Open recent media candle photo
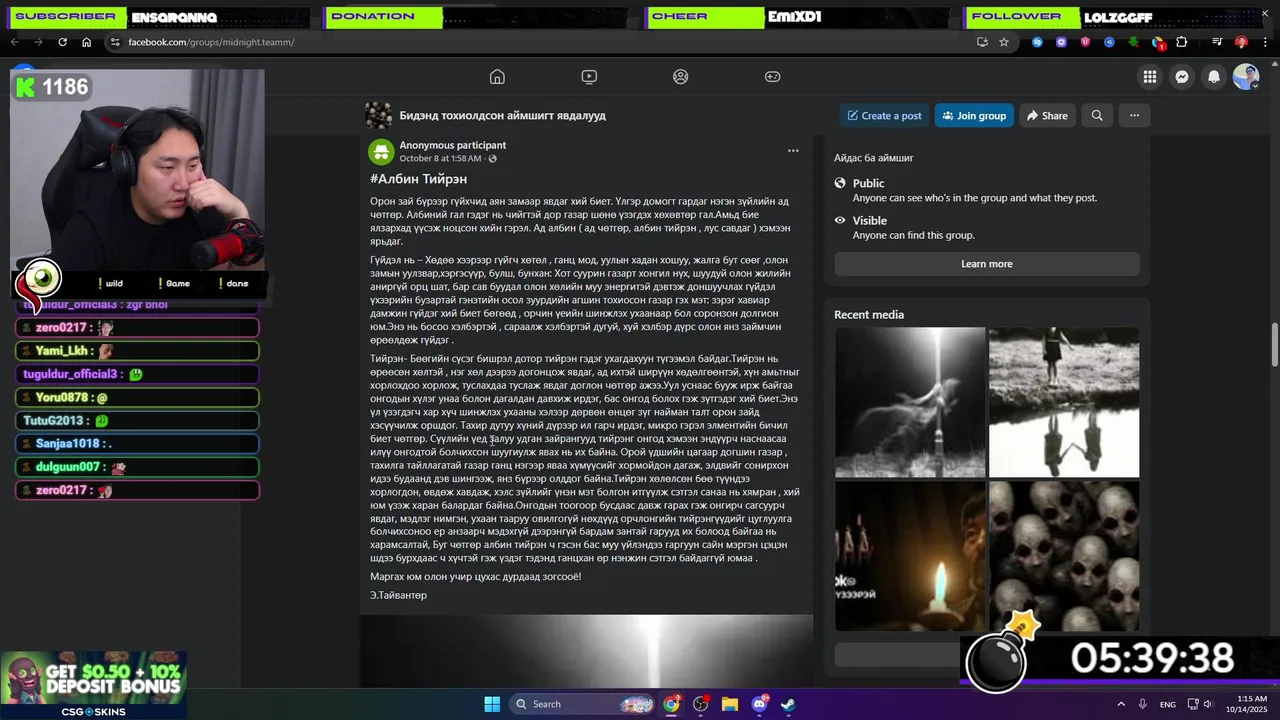 tap(910, 556)
